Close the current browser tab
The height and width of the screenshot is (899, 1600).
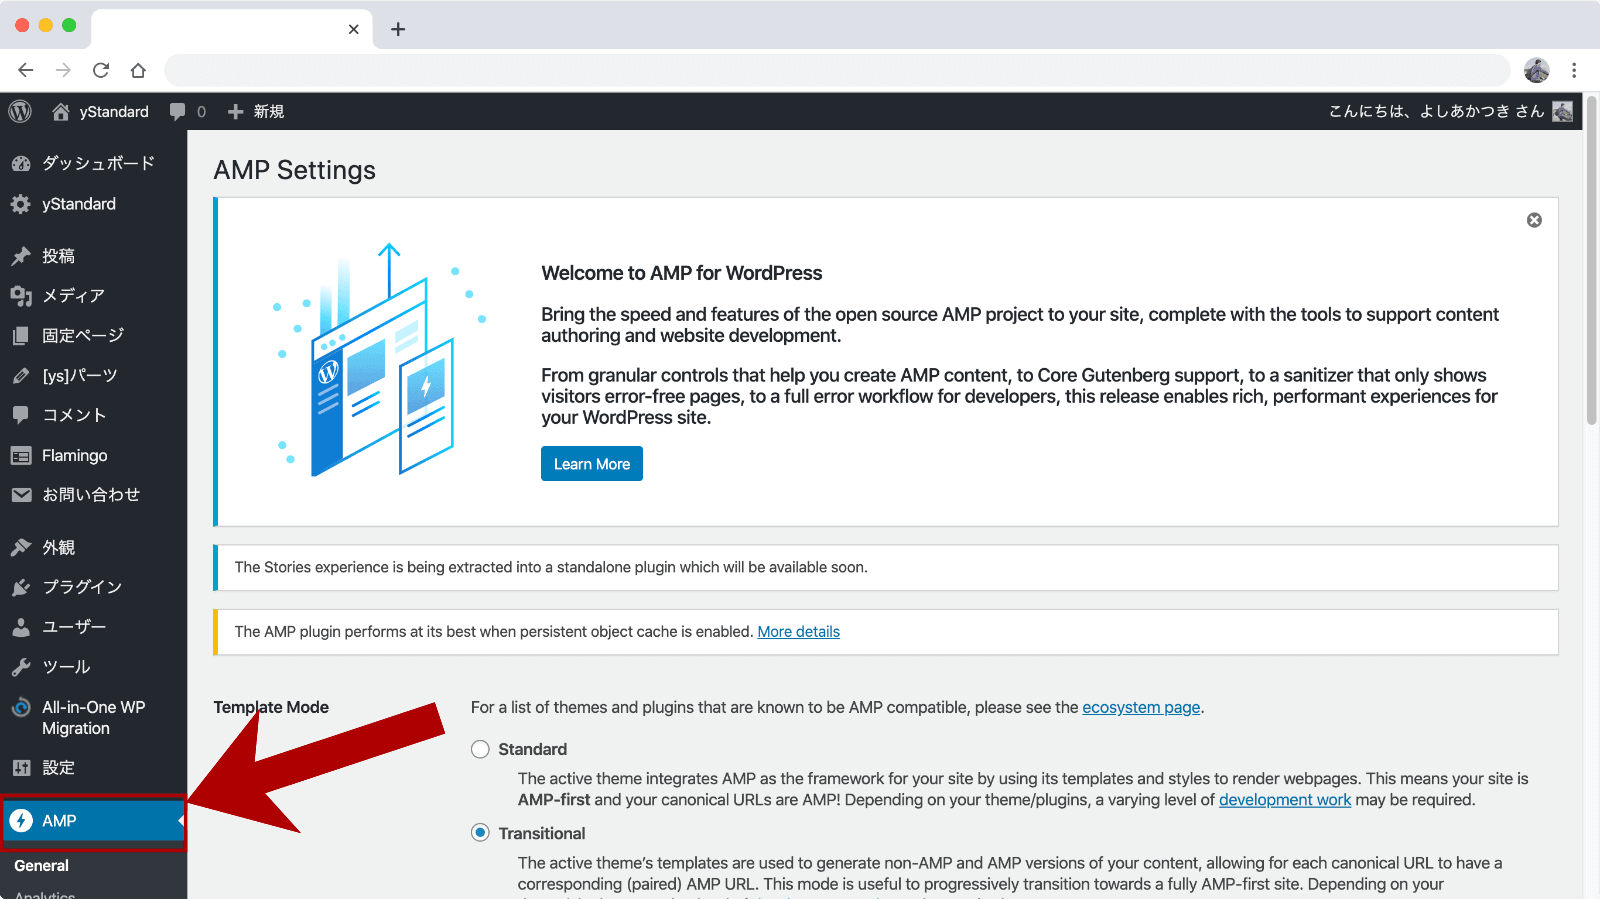[x=353, y=29]
